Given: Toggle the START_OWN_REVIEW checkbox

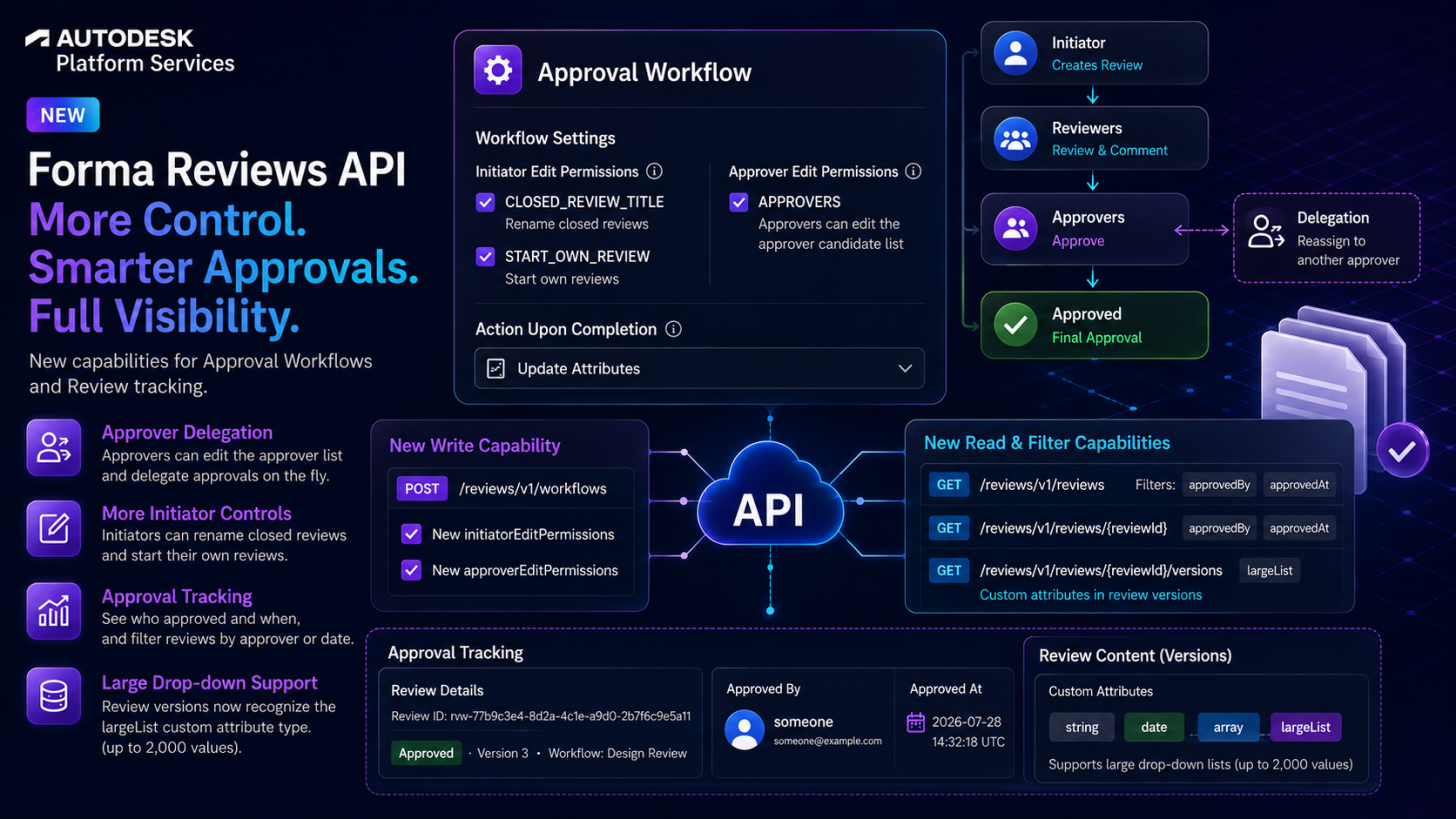Looking at the screenshot, I should [486, 257].
